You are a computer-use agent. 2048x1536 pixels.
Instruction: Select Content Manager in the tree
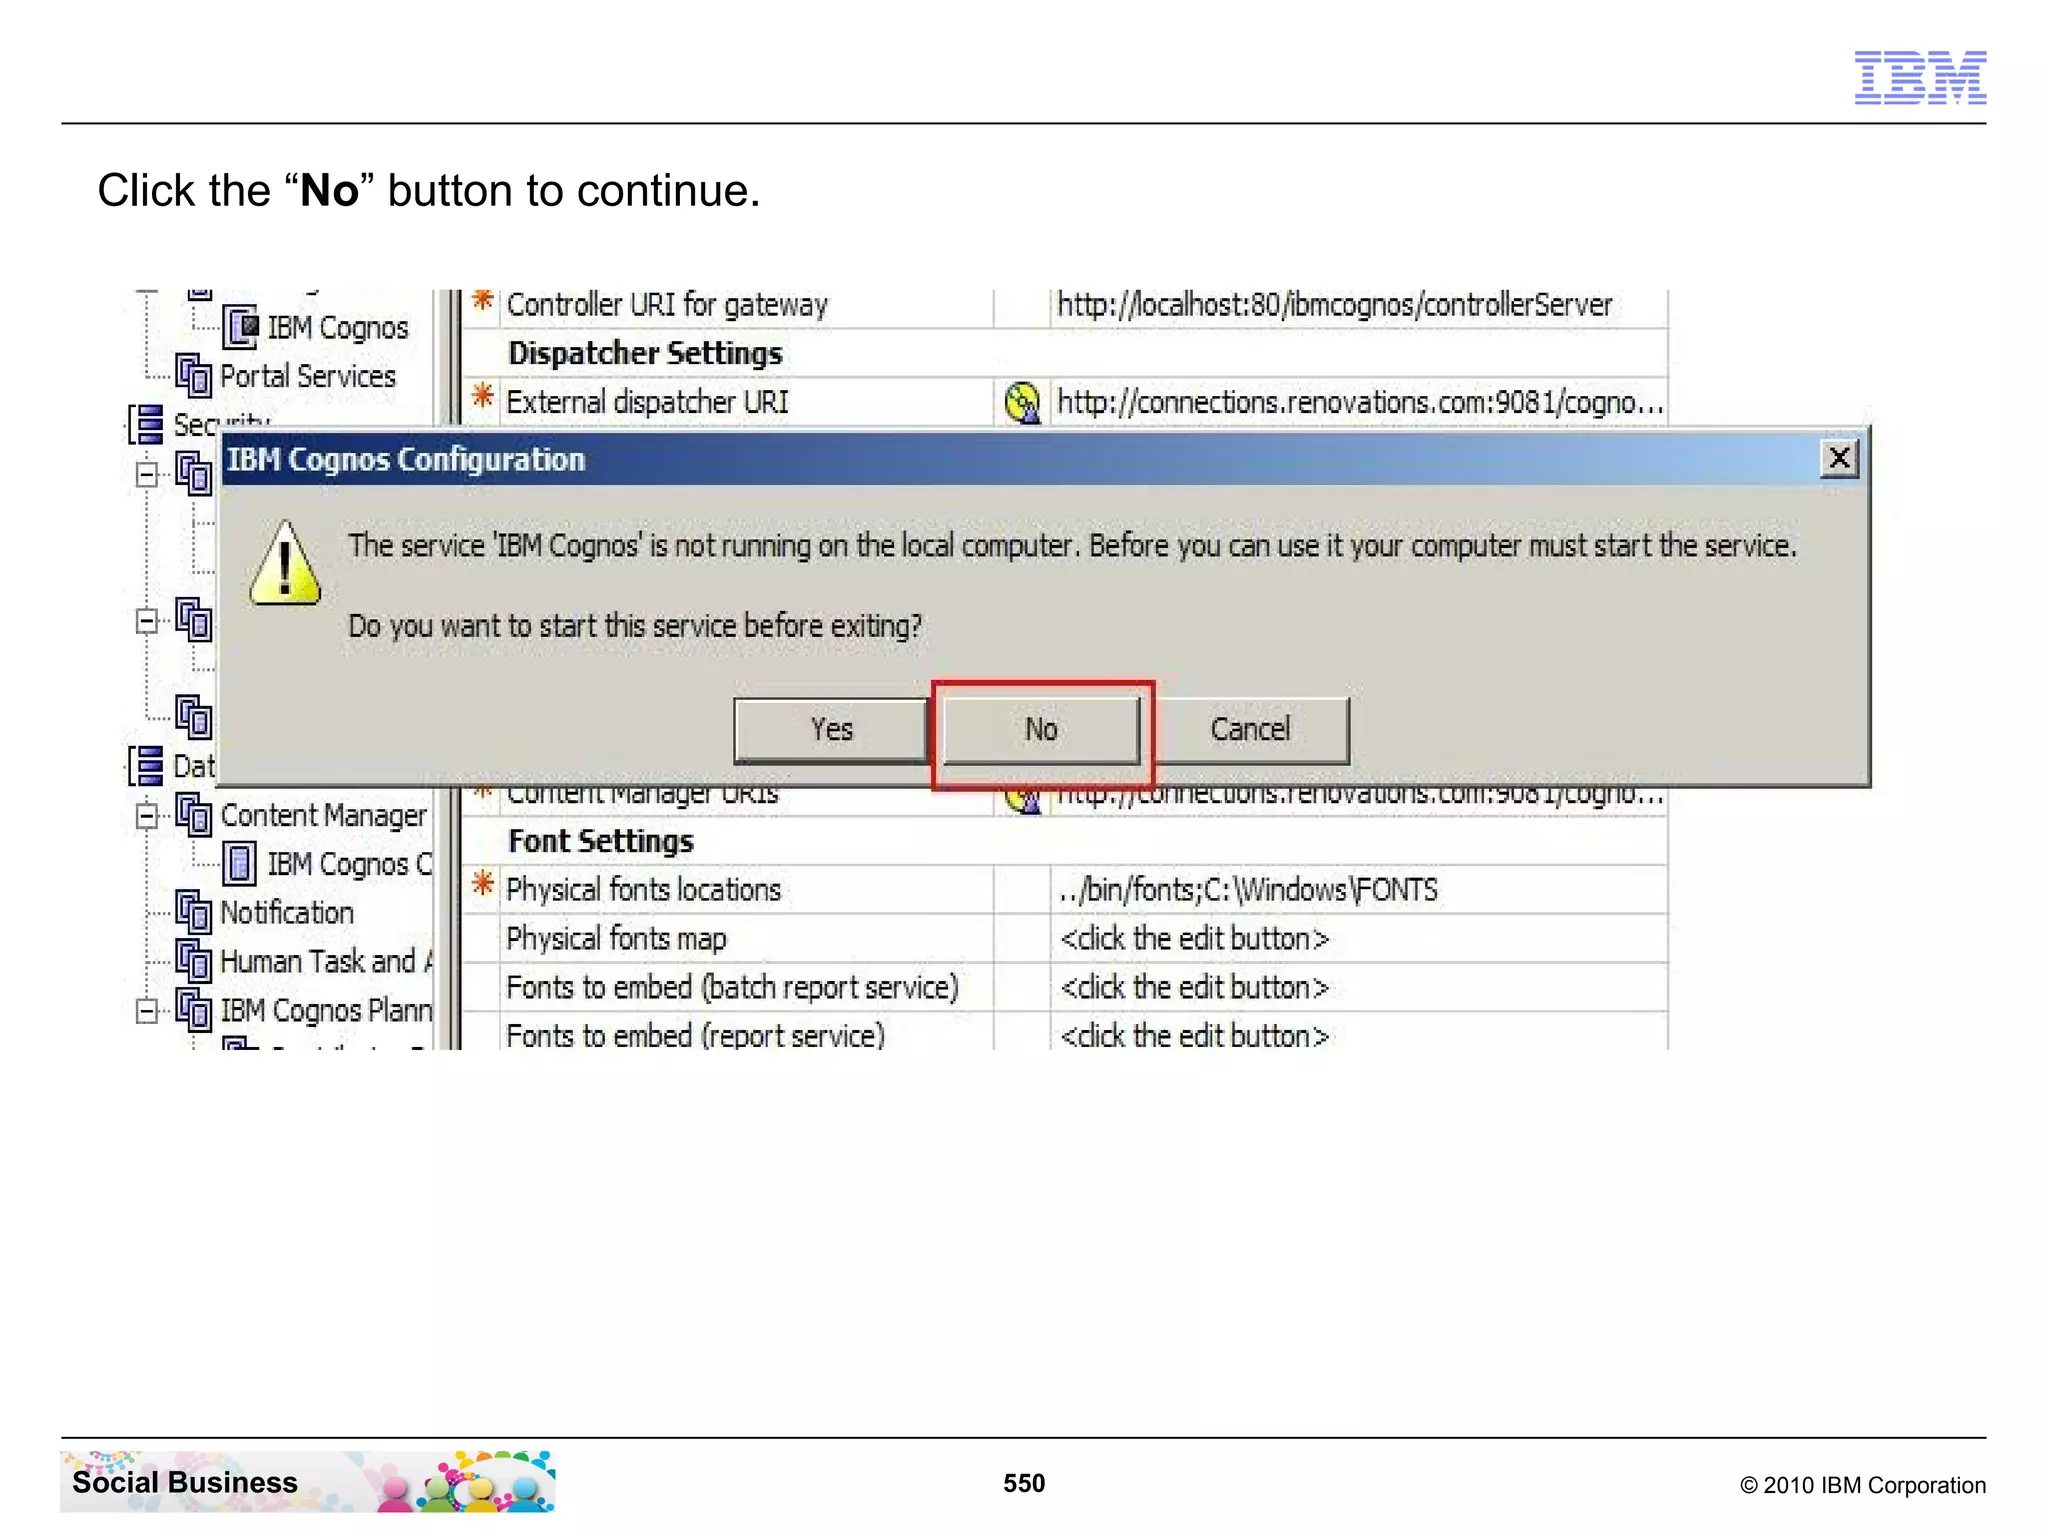pos(323,816)
